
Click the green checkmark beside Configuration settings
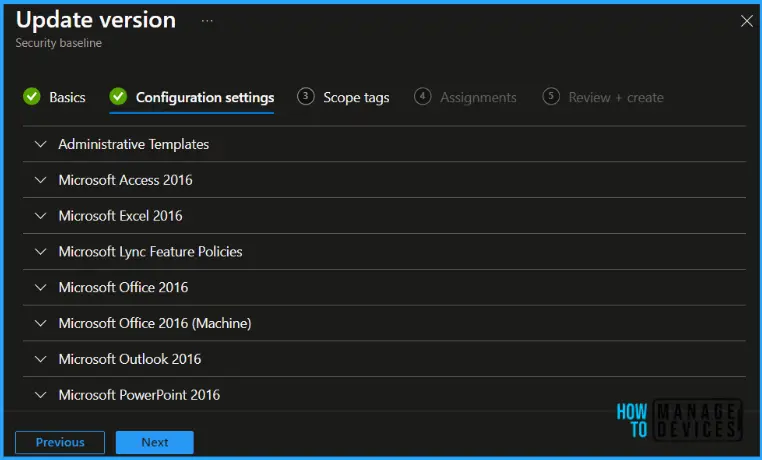pyautogui.click(x=118, y=97)
